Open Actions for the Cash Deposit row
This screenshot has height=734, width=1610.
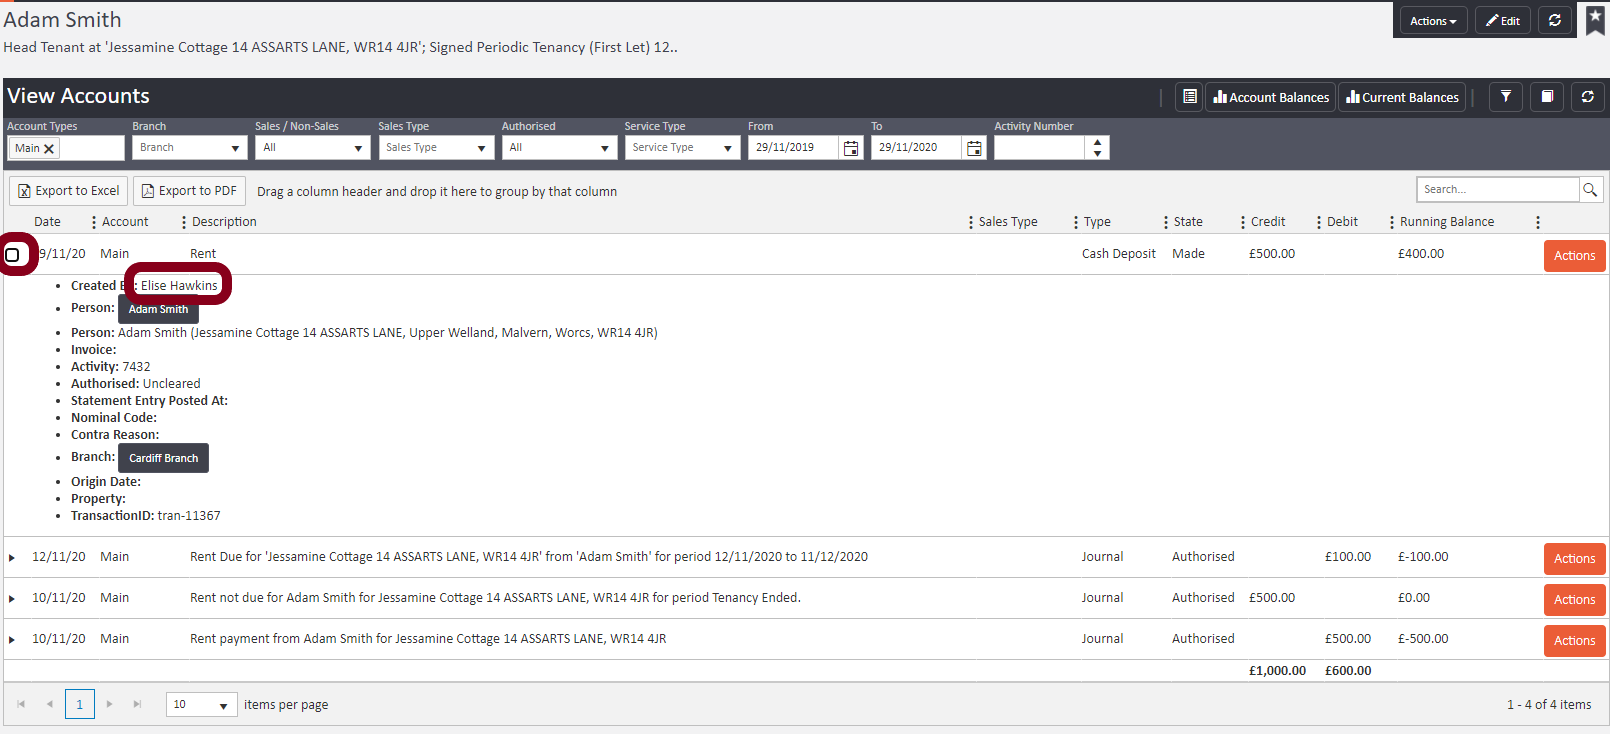[x=1574, y=256]
